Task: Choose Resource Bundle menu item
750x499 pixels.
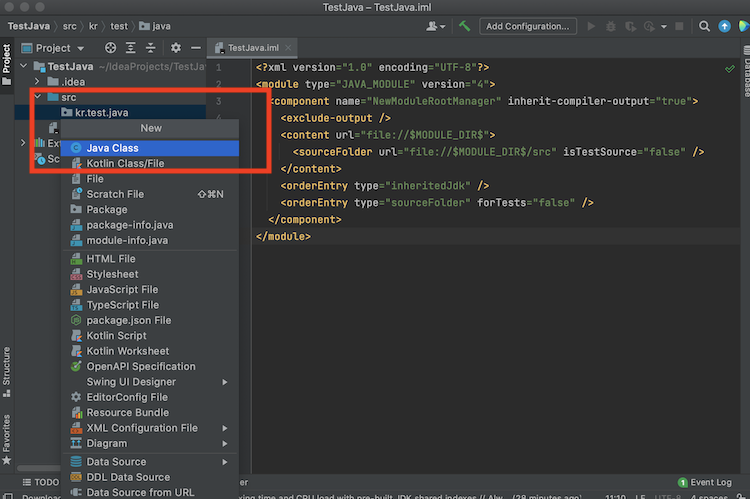Action: [150, 412]
